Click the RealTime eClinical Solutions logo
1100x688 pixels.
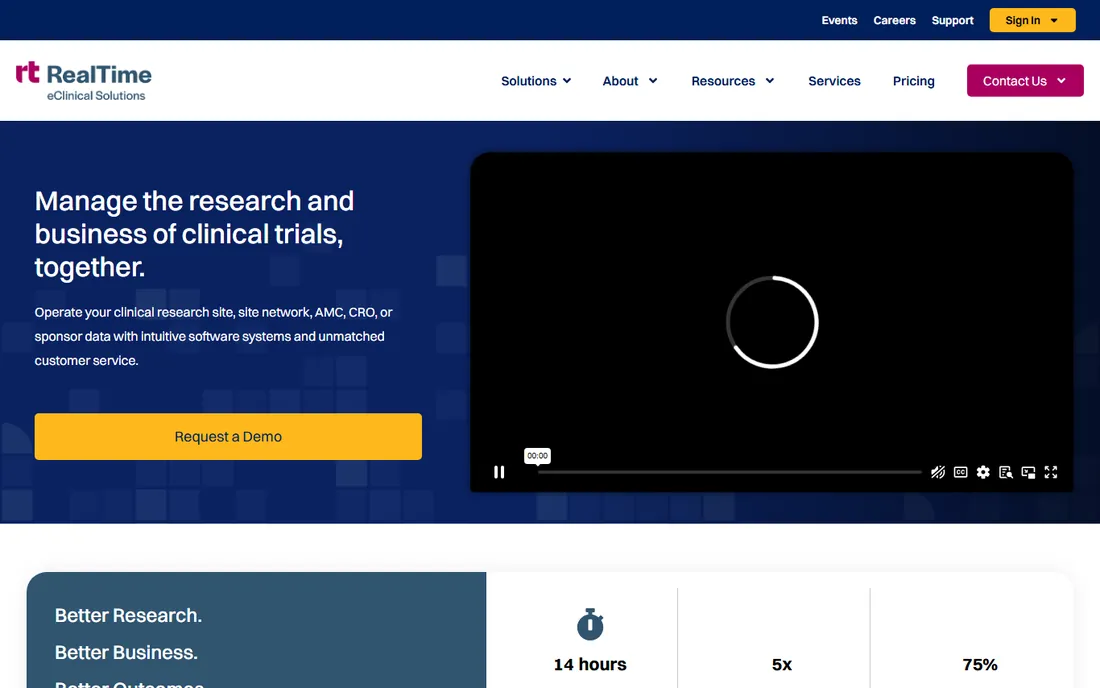tap(83, 81)
